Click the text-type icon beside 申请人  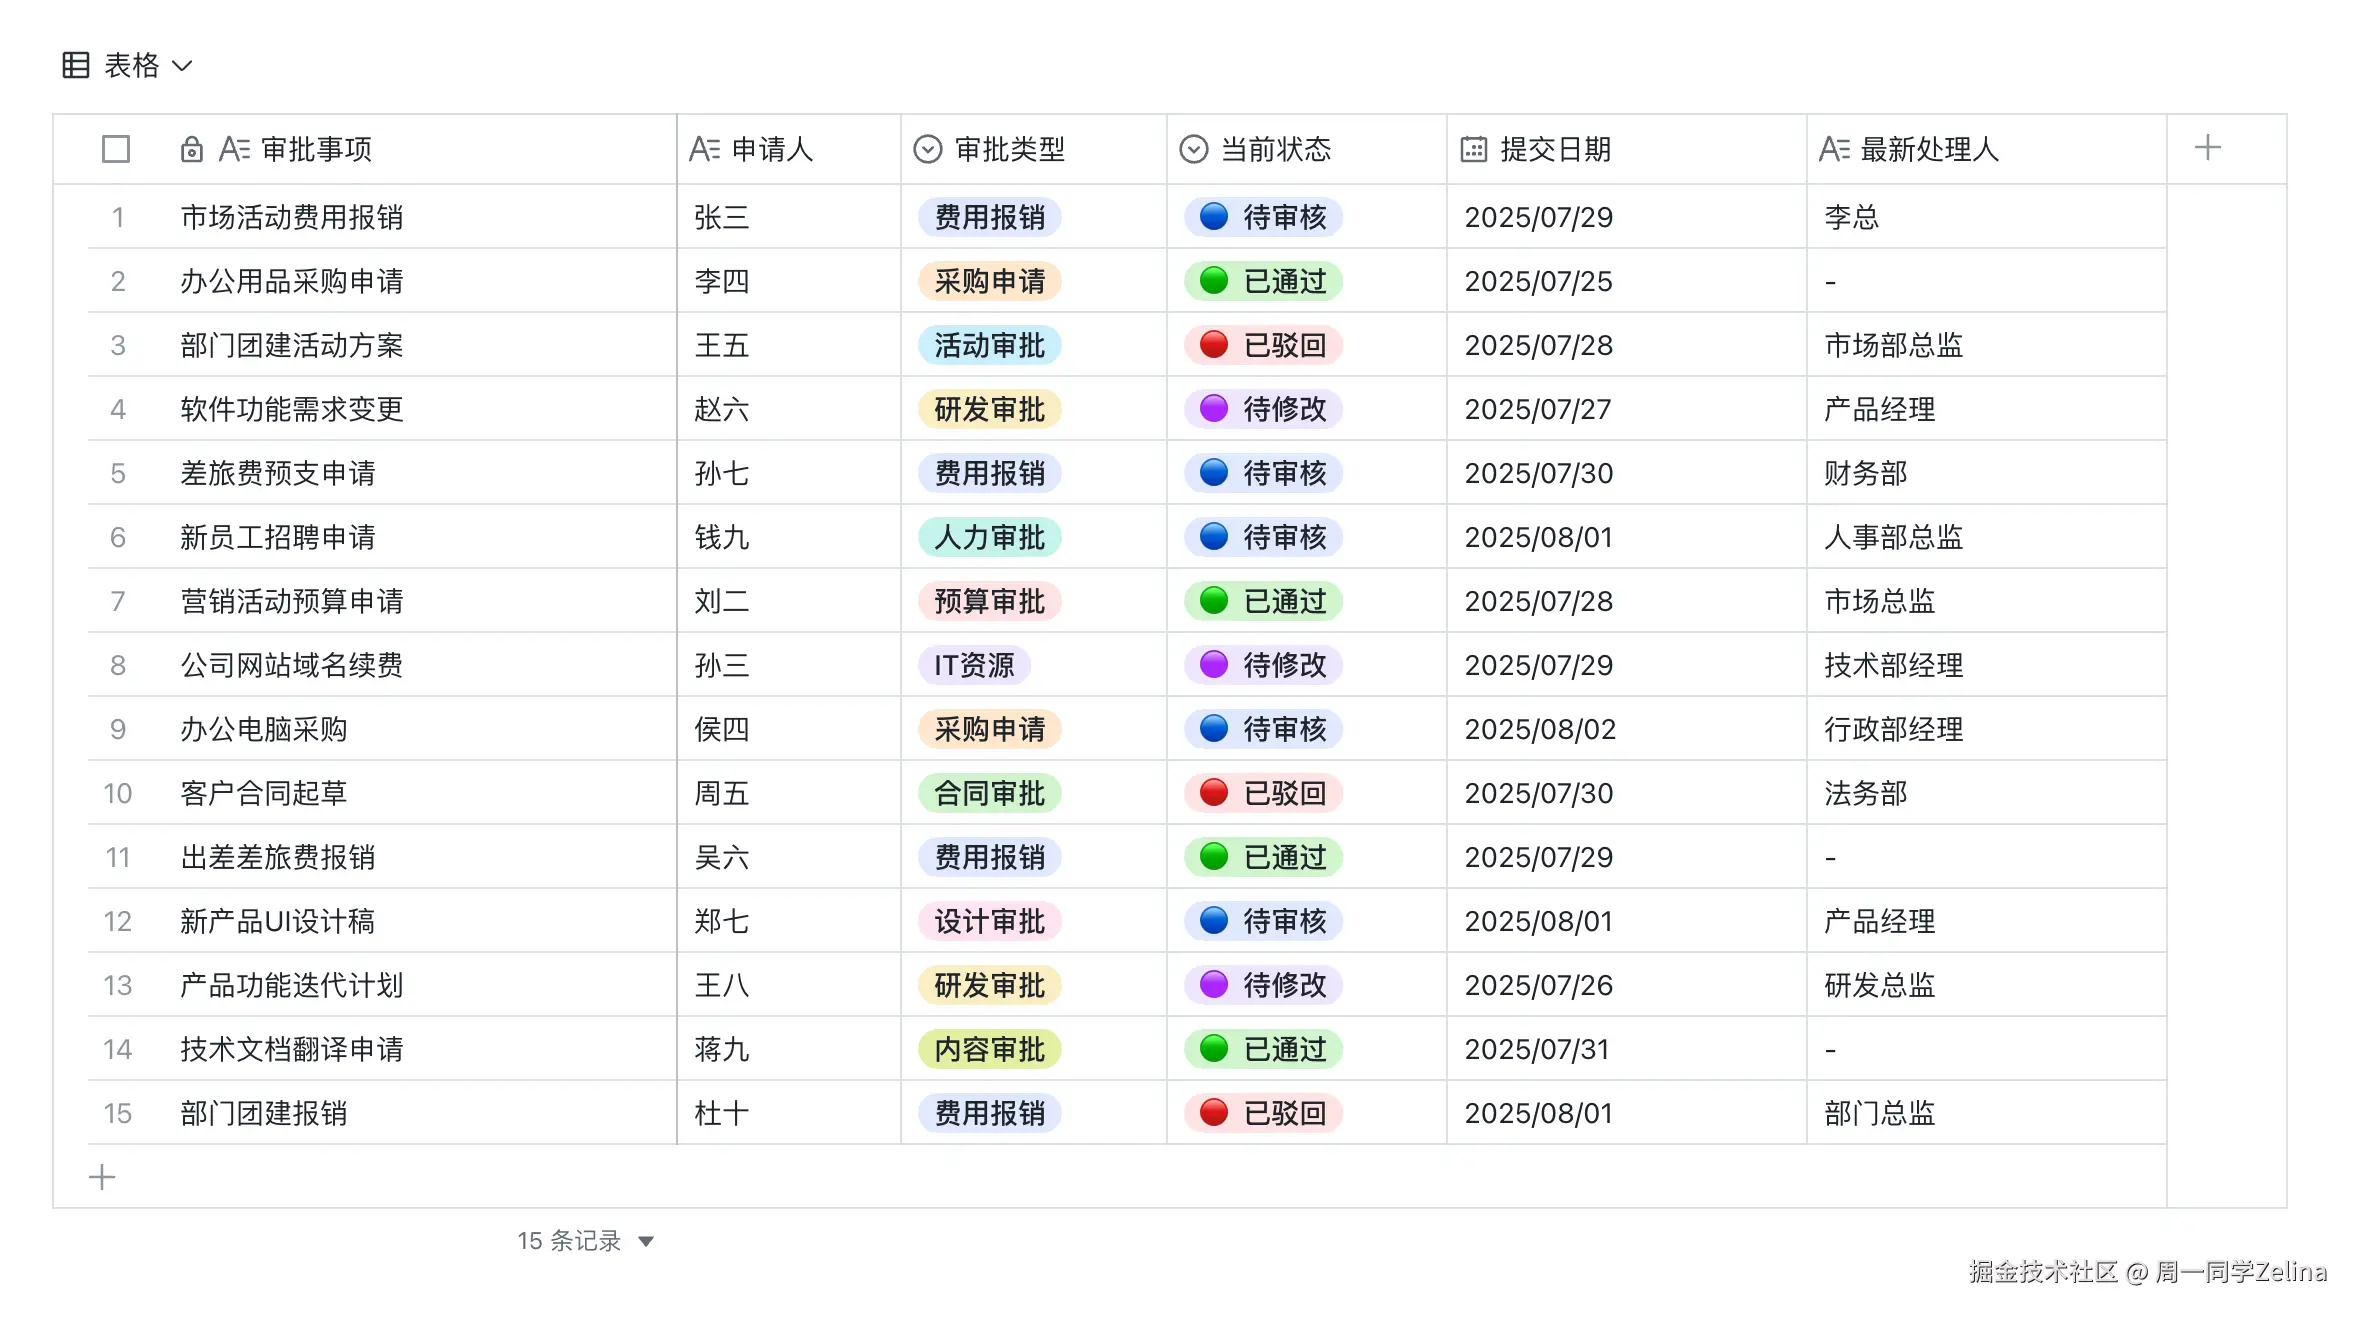click(704, 149)
